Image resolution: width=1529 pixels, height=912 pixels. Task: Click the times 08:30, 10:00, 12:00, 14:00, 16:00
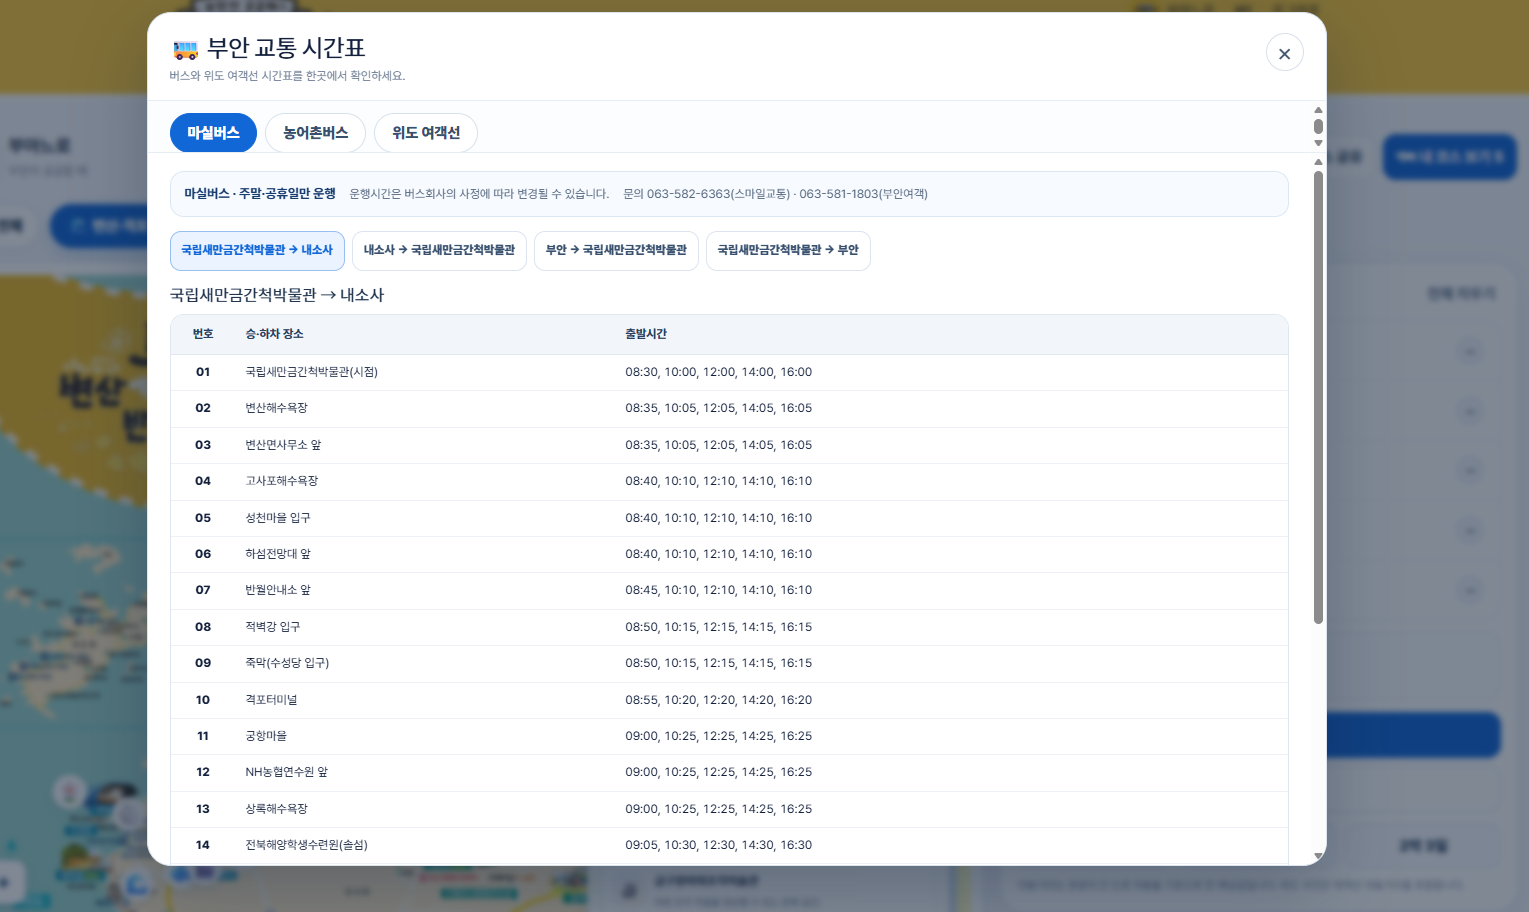[718, 372]
